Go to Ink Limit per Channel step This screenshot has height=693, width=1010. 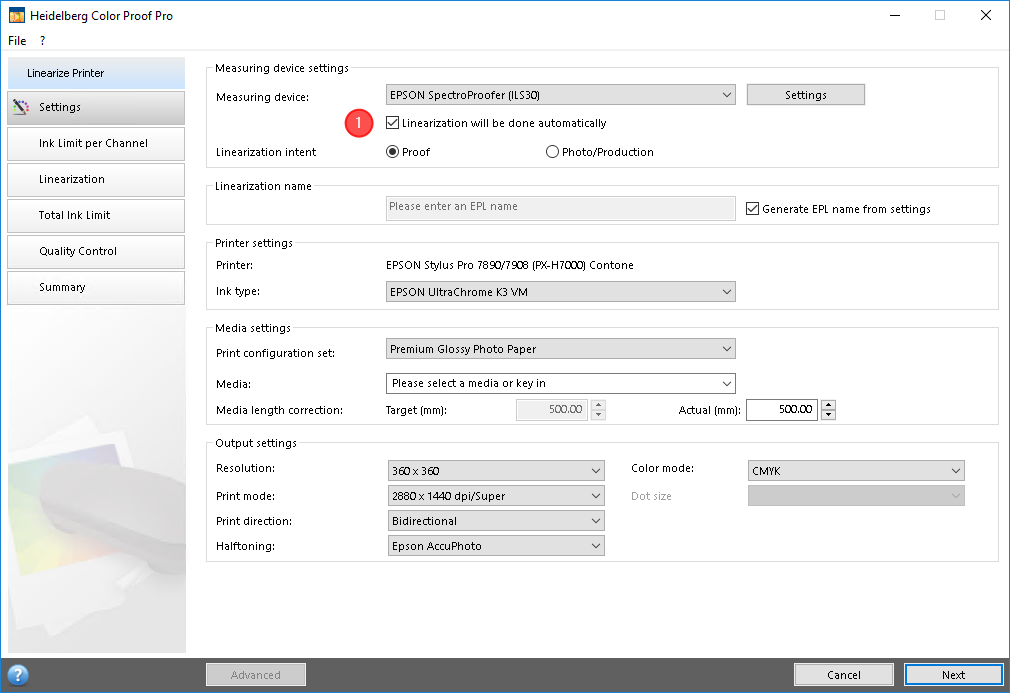coord(96,144)
